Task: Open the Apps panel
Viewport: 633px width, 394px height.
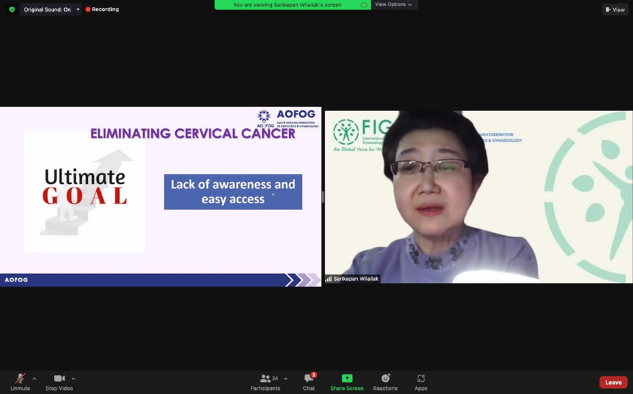Action: coord(421,382)
